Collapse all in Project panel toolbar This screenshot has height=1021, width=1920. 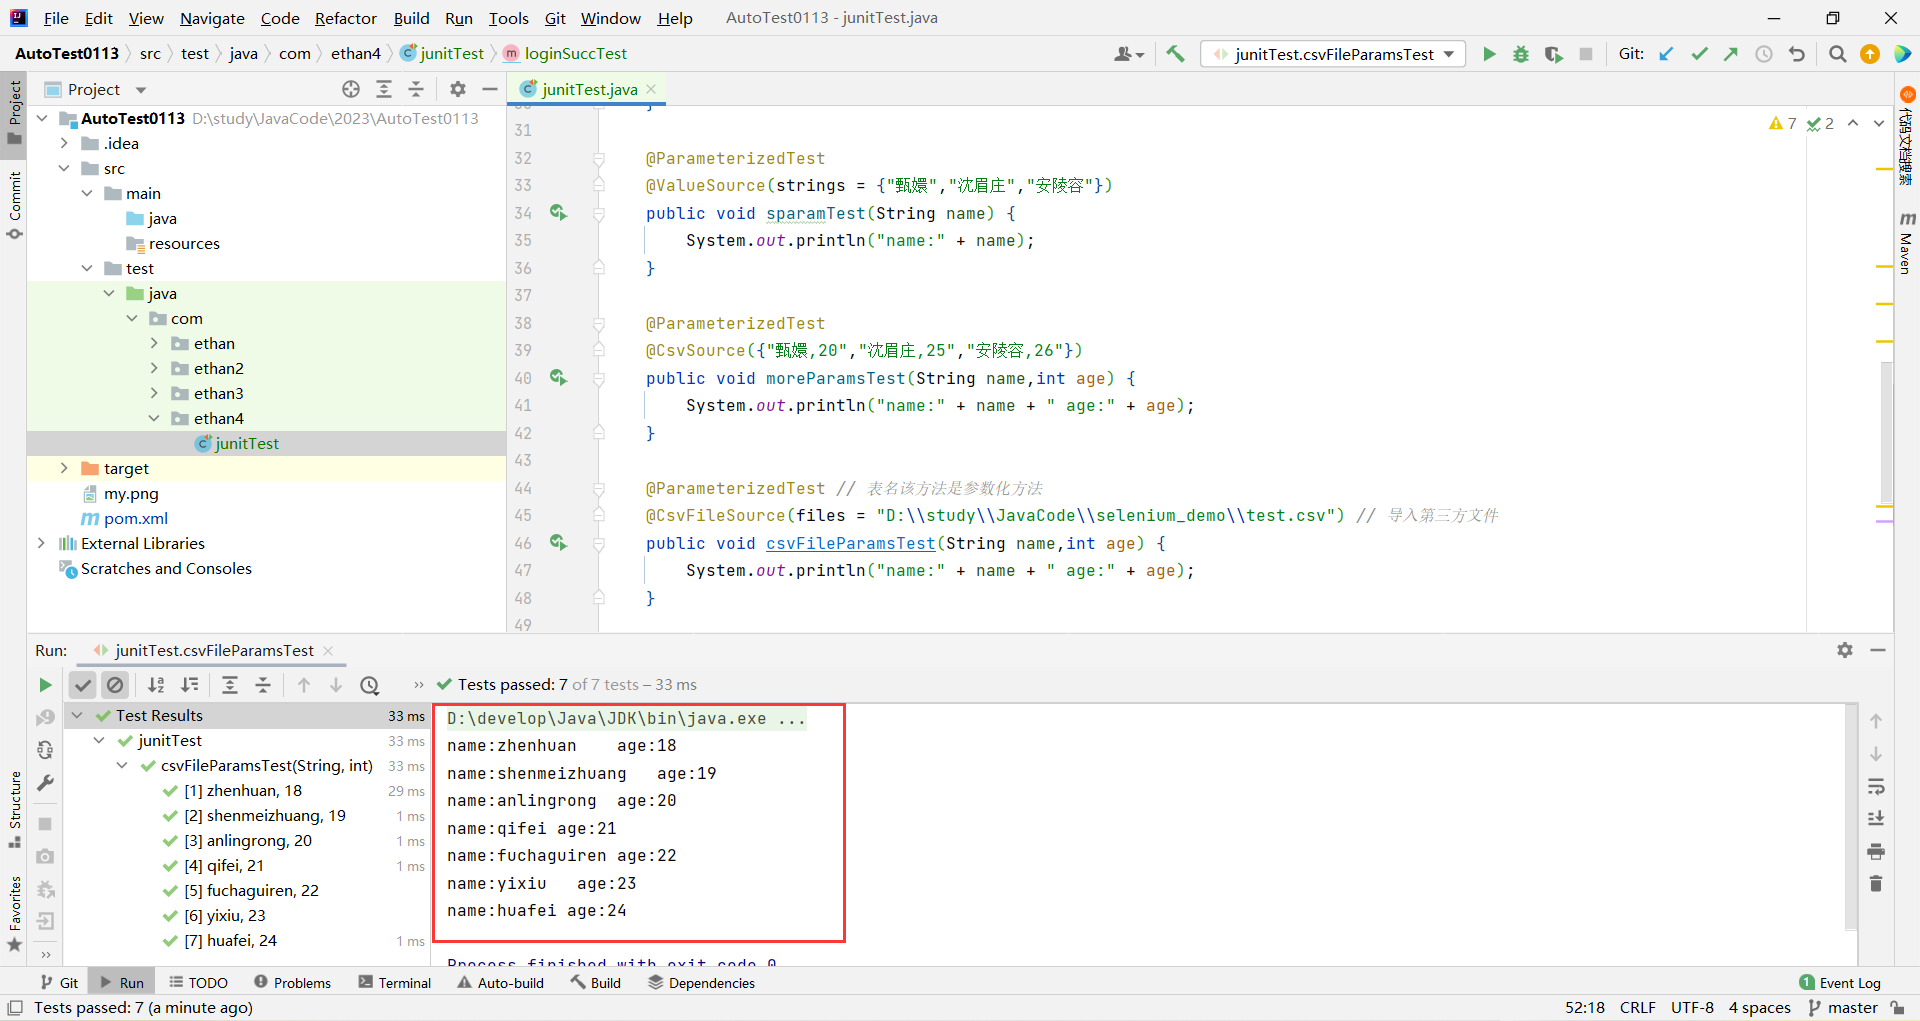tap(416, 89)
